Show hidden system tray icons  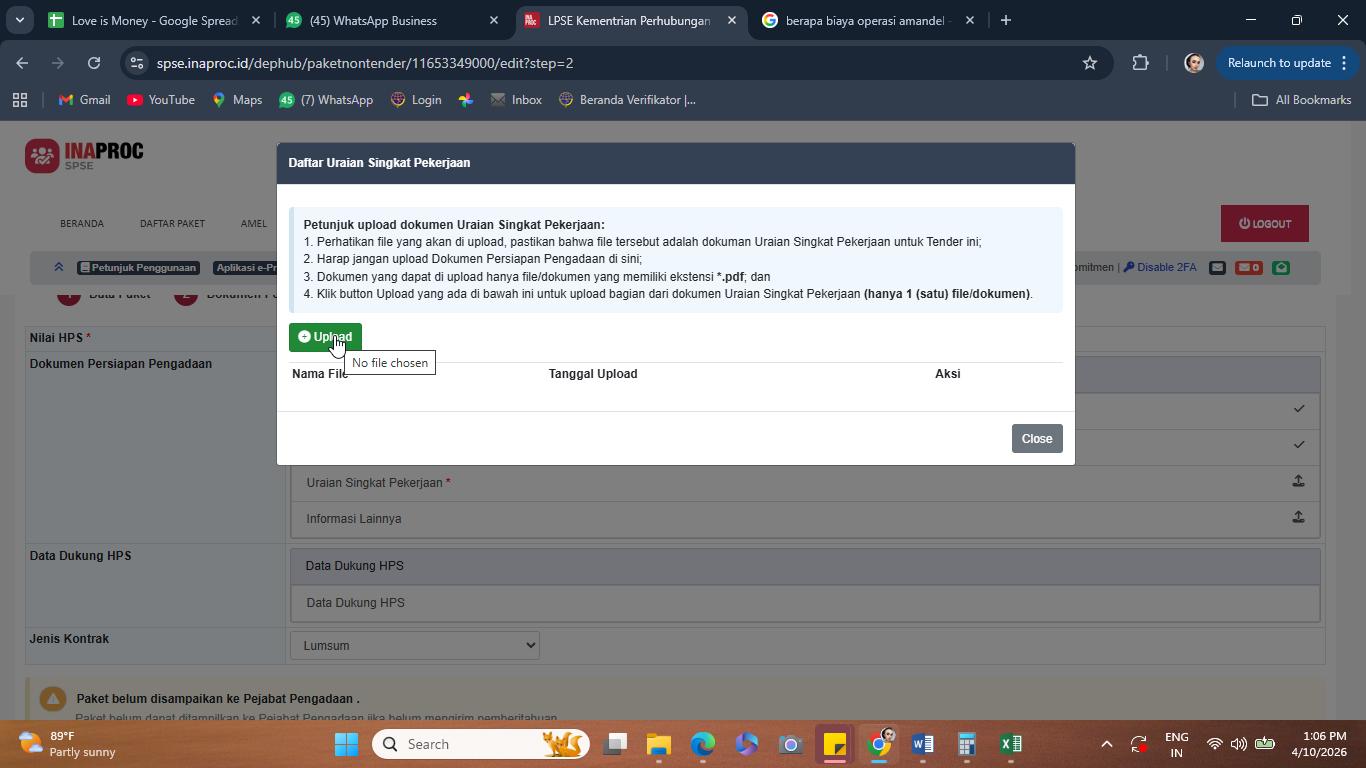[x=1106, y=744]
